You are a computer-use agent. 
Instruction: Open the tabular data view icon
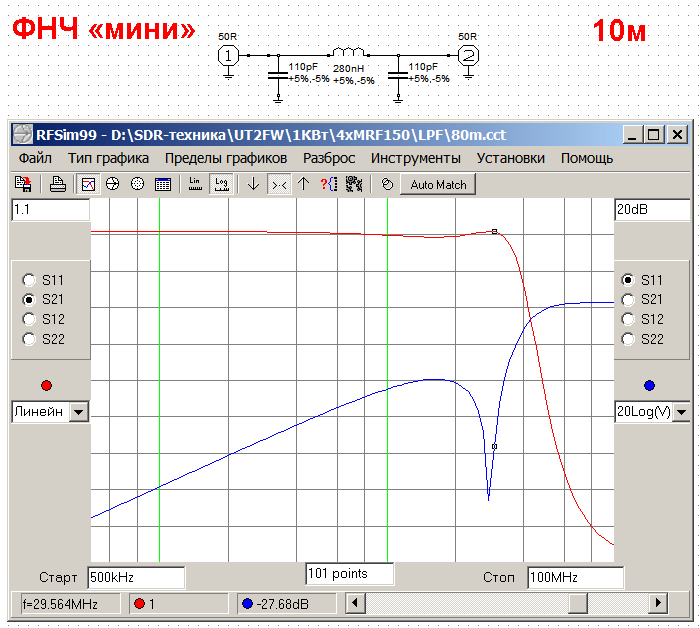(163, 184)
